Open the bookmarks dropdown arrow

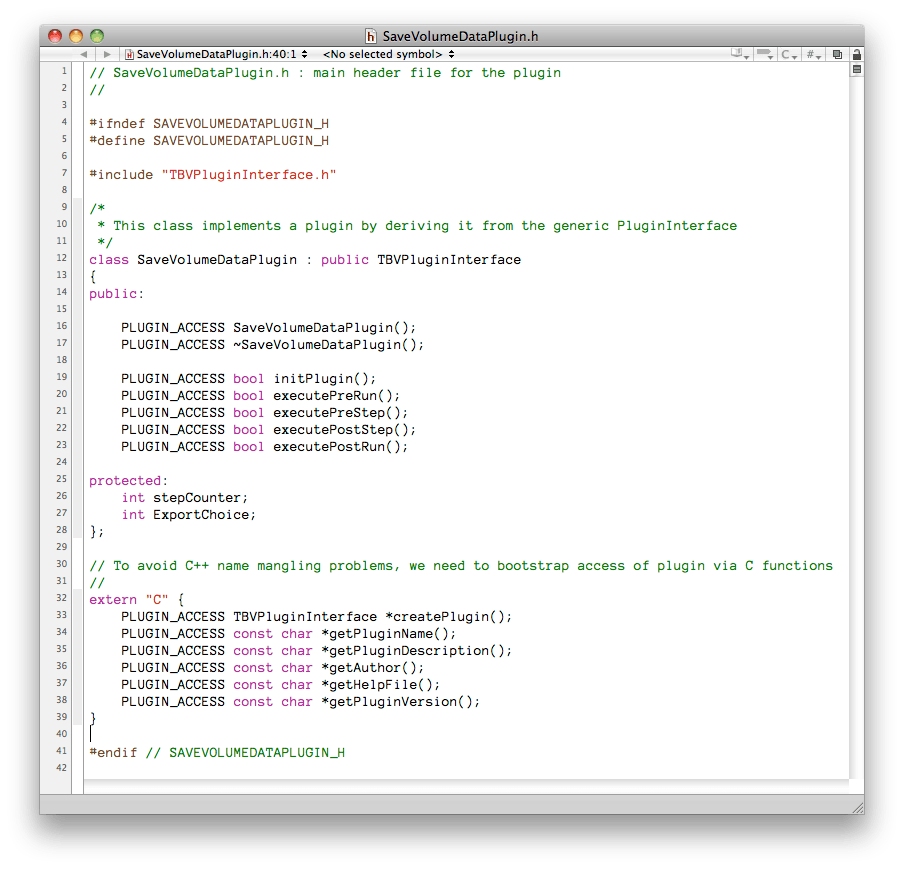tap(747, 58)
